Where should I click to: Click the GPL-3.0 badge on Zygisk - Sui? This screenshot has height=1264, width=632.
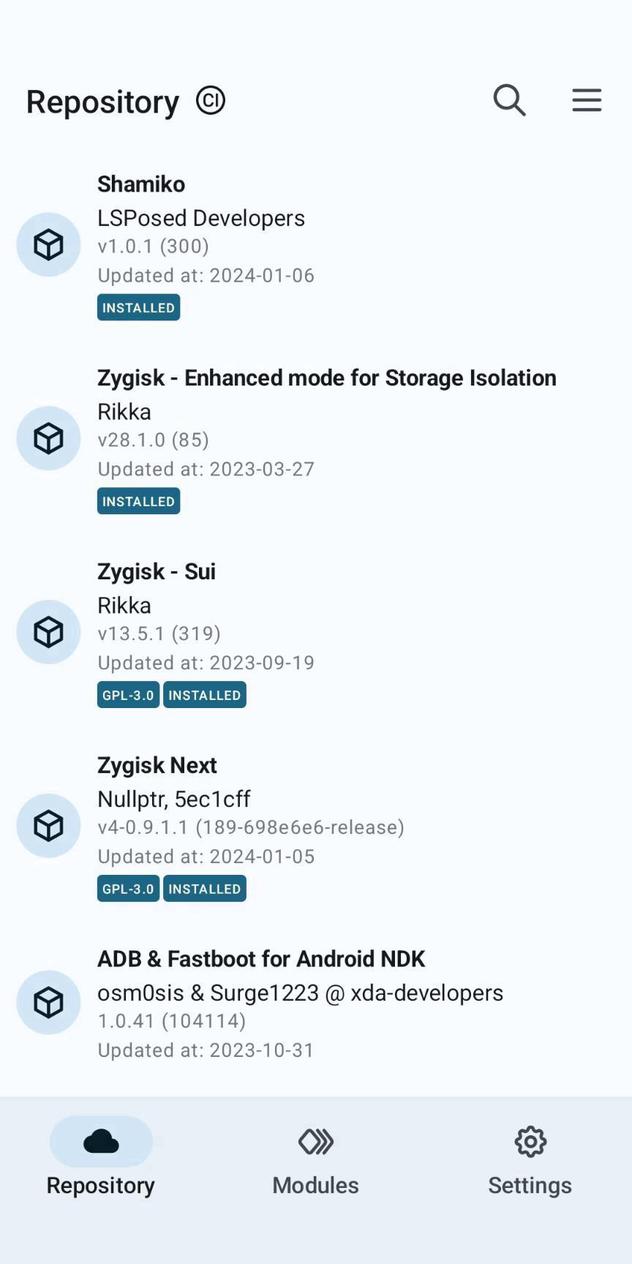[x=127, y=694]
